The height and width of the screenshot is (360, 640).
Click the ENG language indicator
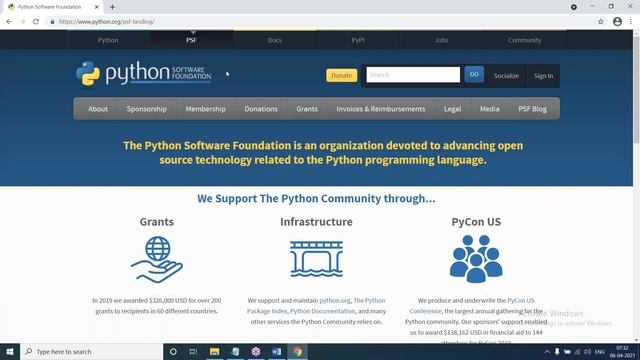[x=600, y=352]
